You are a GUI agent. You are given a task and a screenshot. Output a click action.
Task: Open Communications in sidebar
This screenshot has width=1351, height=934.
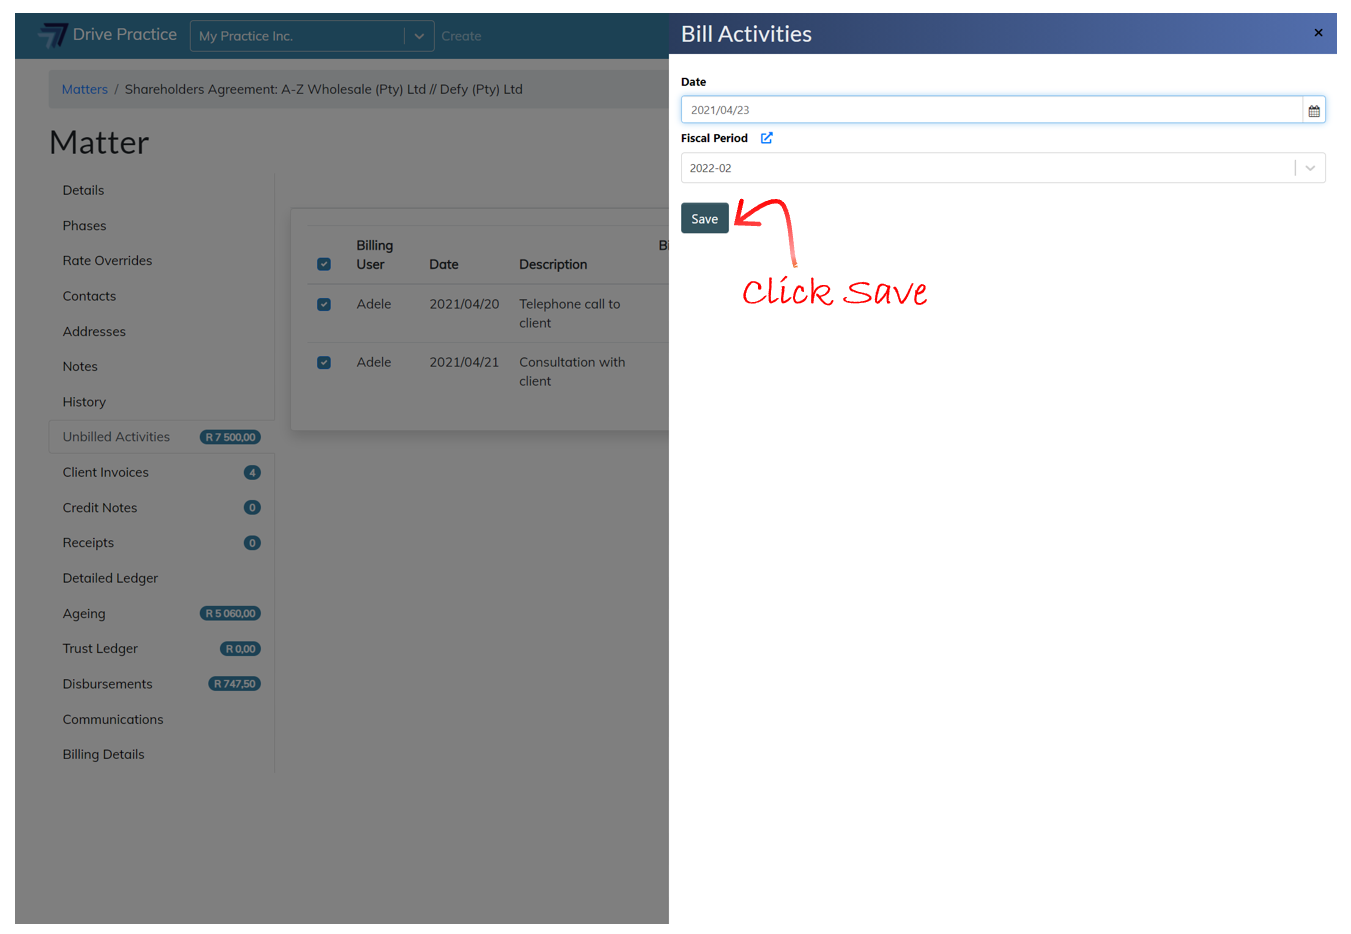[113, 719]
